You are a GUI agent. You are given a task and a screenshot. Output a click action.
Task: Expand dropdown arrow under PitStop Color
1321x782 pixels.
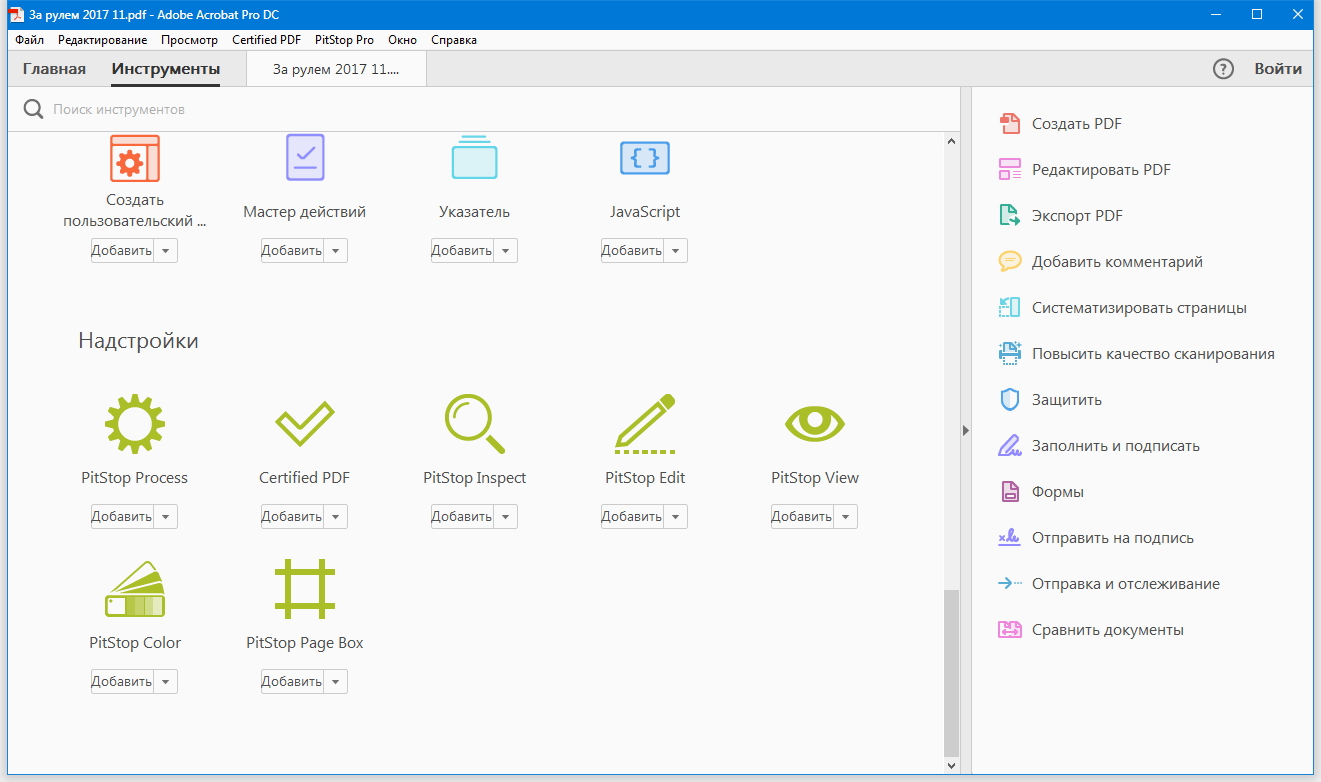pos(165,682)
